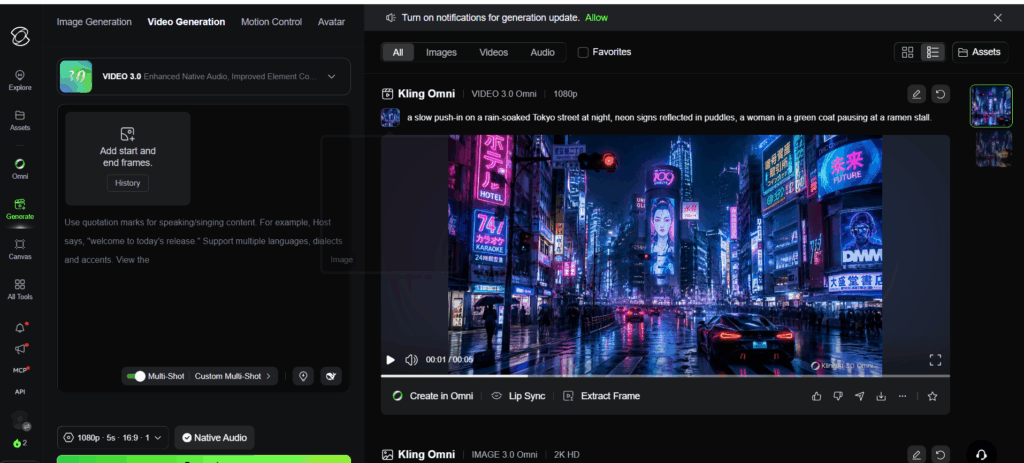Screen dimensions: 1024x463
Task: Switch to the Video Generation tab
Action: click(x=186, y=22)
